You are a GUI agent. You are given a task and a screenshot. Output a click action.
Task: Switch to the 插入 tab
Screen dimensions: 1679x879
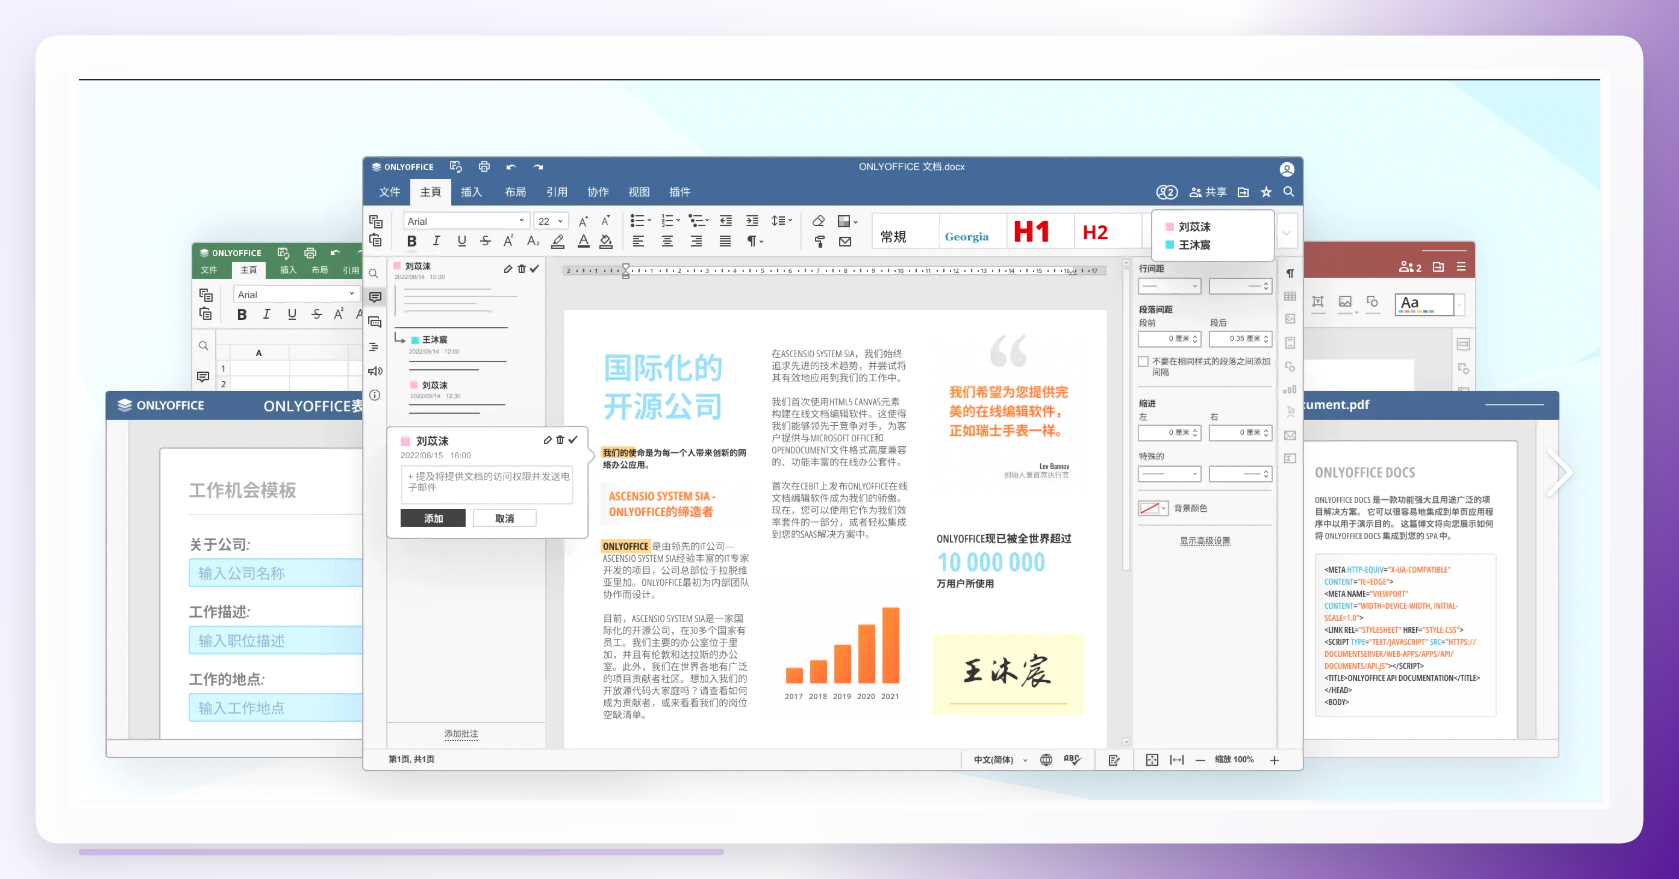(471, 192)
